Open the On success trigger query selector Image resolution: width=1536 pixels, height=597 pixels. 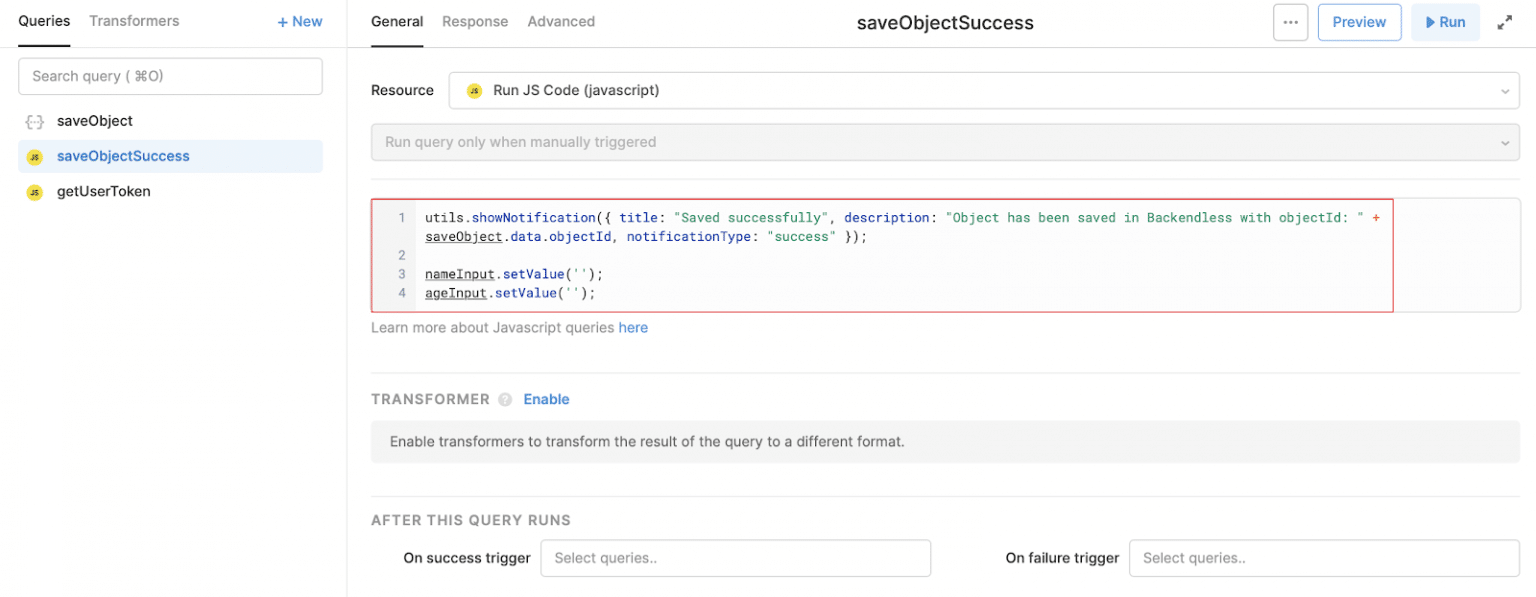click(x=735, y=558)
